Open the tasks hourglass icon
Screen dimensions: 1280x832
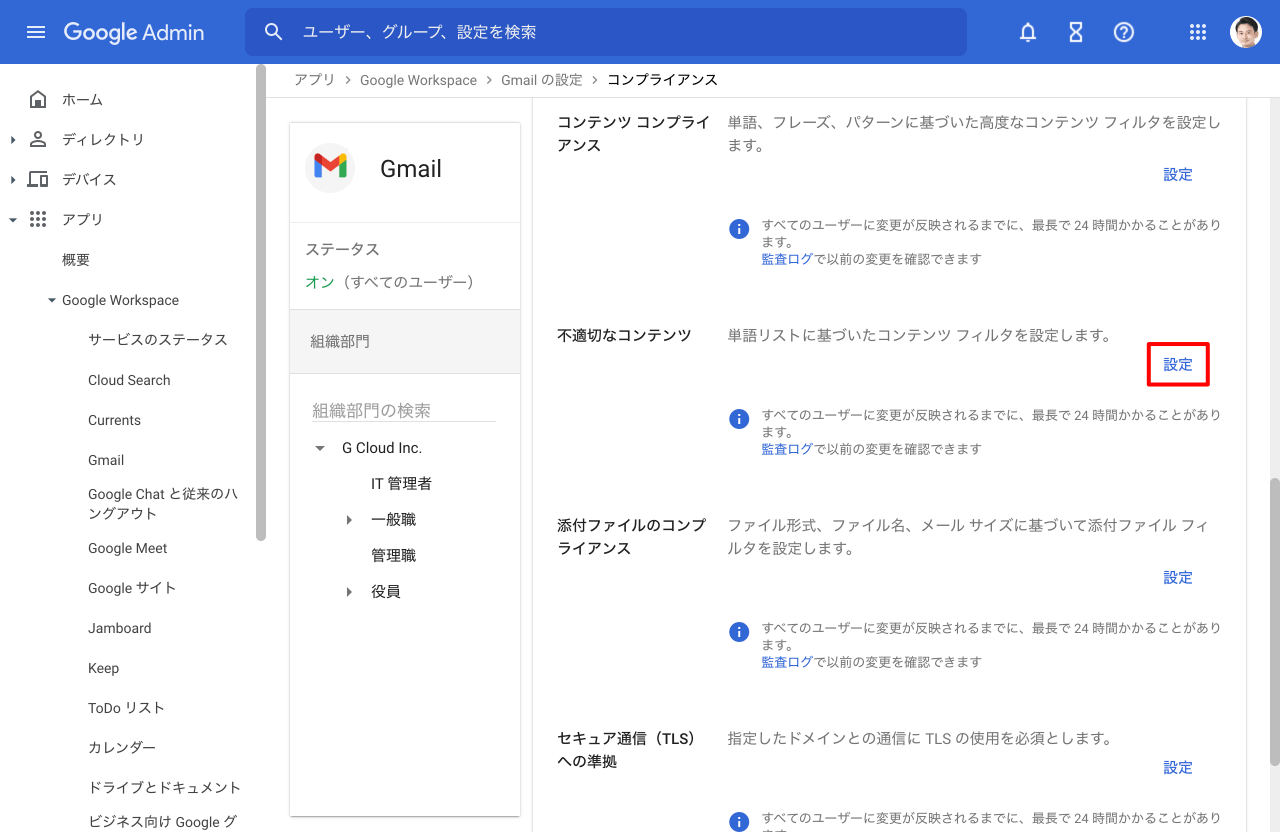click(x=1076, y=32)
